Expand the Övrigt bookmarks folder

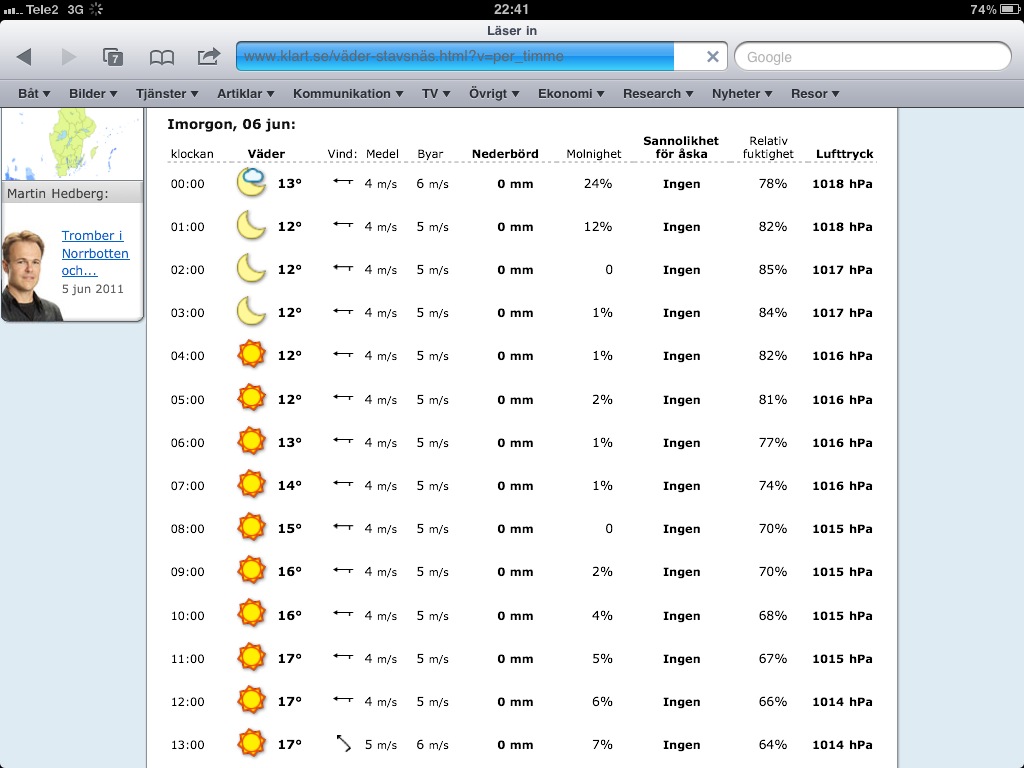coord(494,93)
